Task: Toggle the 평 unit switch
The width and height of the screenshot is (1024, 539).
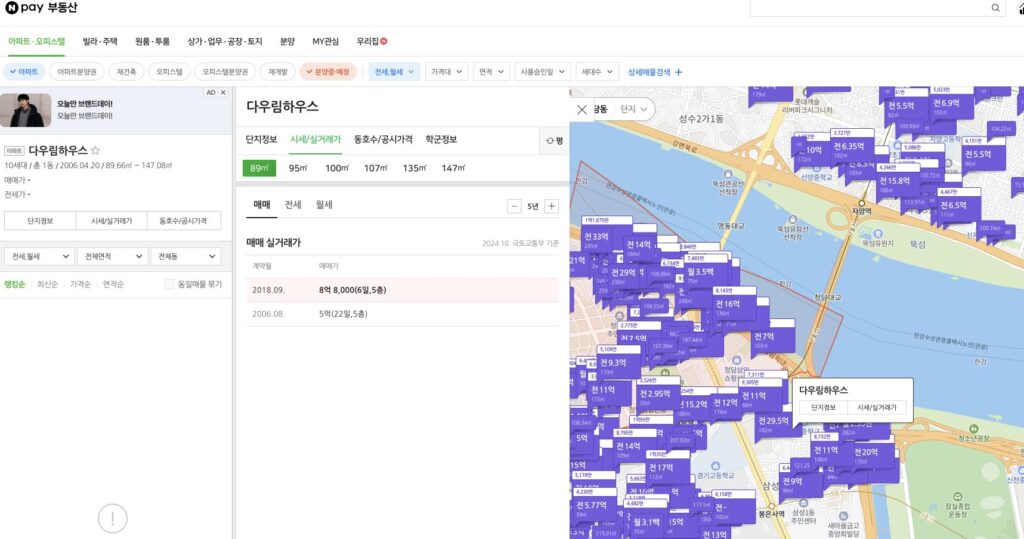Action: tap(555, 140)
